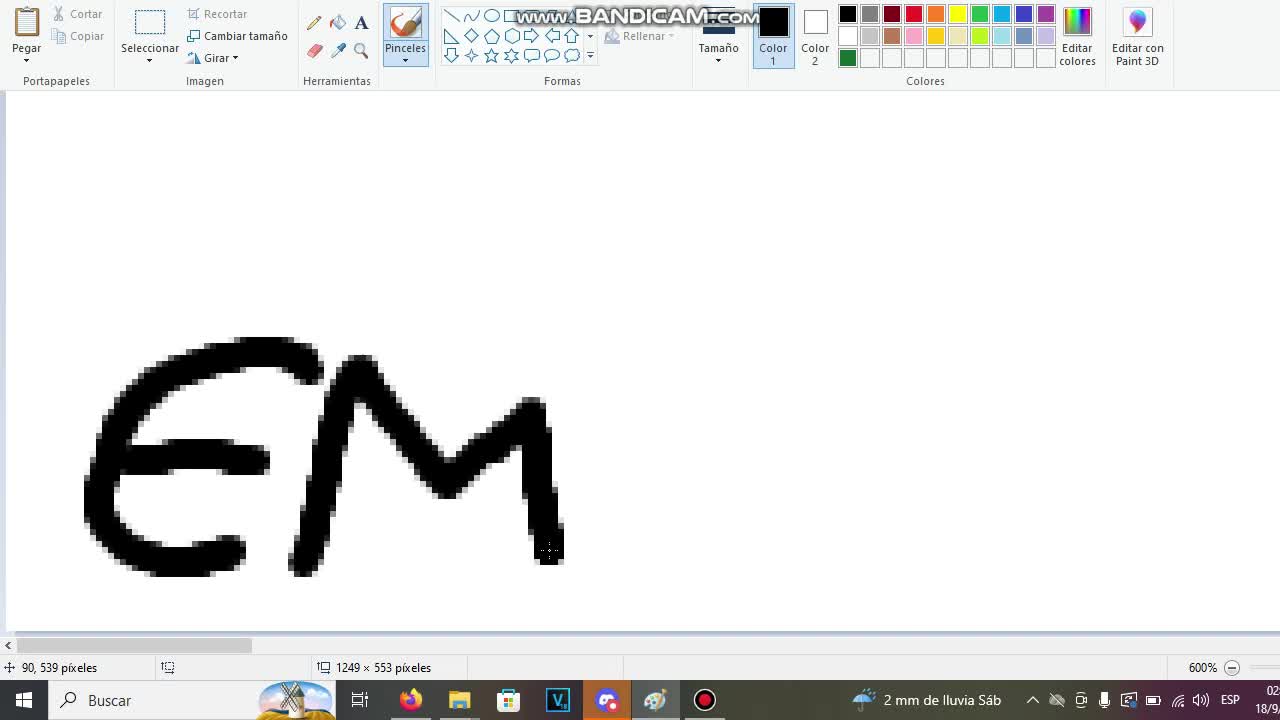Click the Pegar paste icon
Image resolution: width=1280 pixels, height=720 pixels.
pyautogui.click(x=27, y=22)
